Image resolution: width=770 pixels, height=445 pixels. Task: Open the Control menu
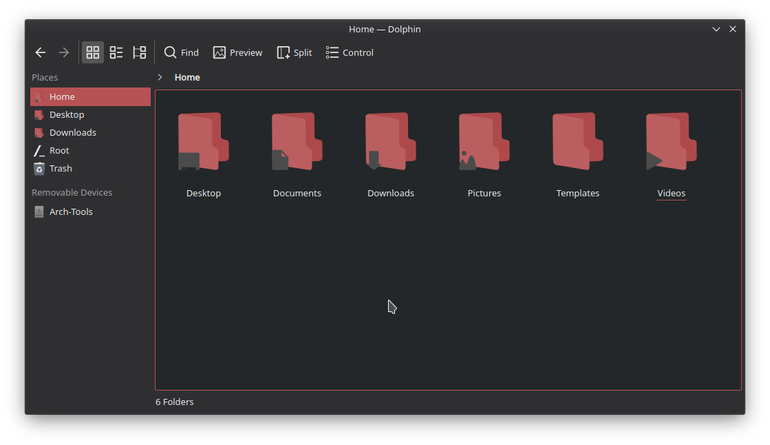pos(350,53)
